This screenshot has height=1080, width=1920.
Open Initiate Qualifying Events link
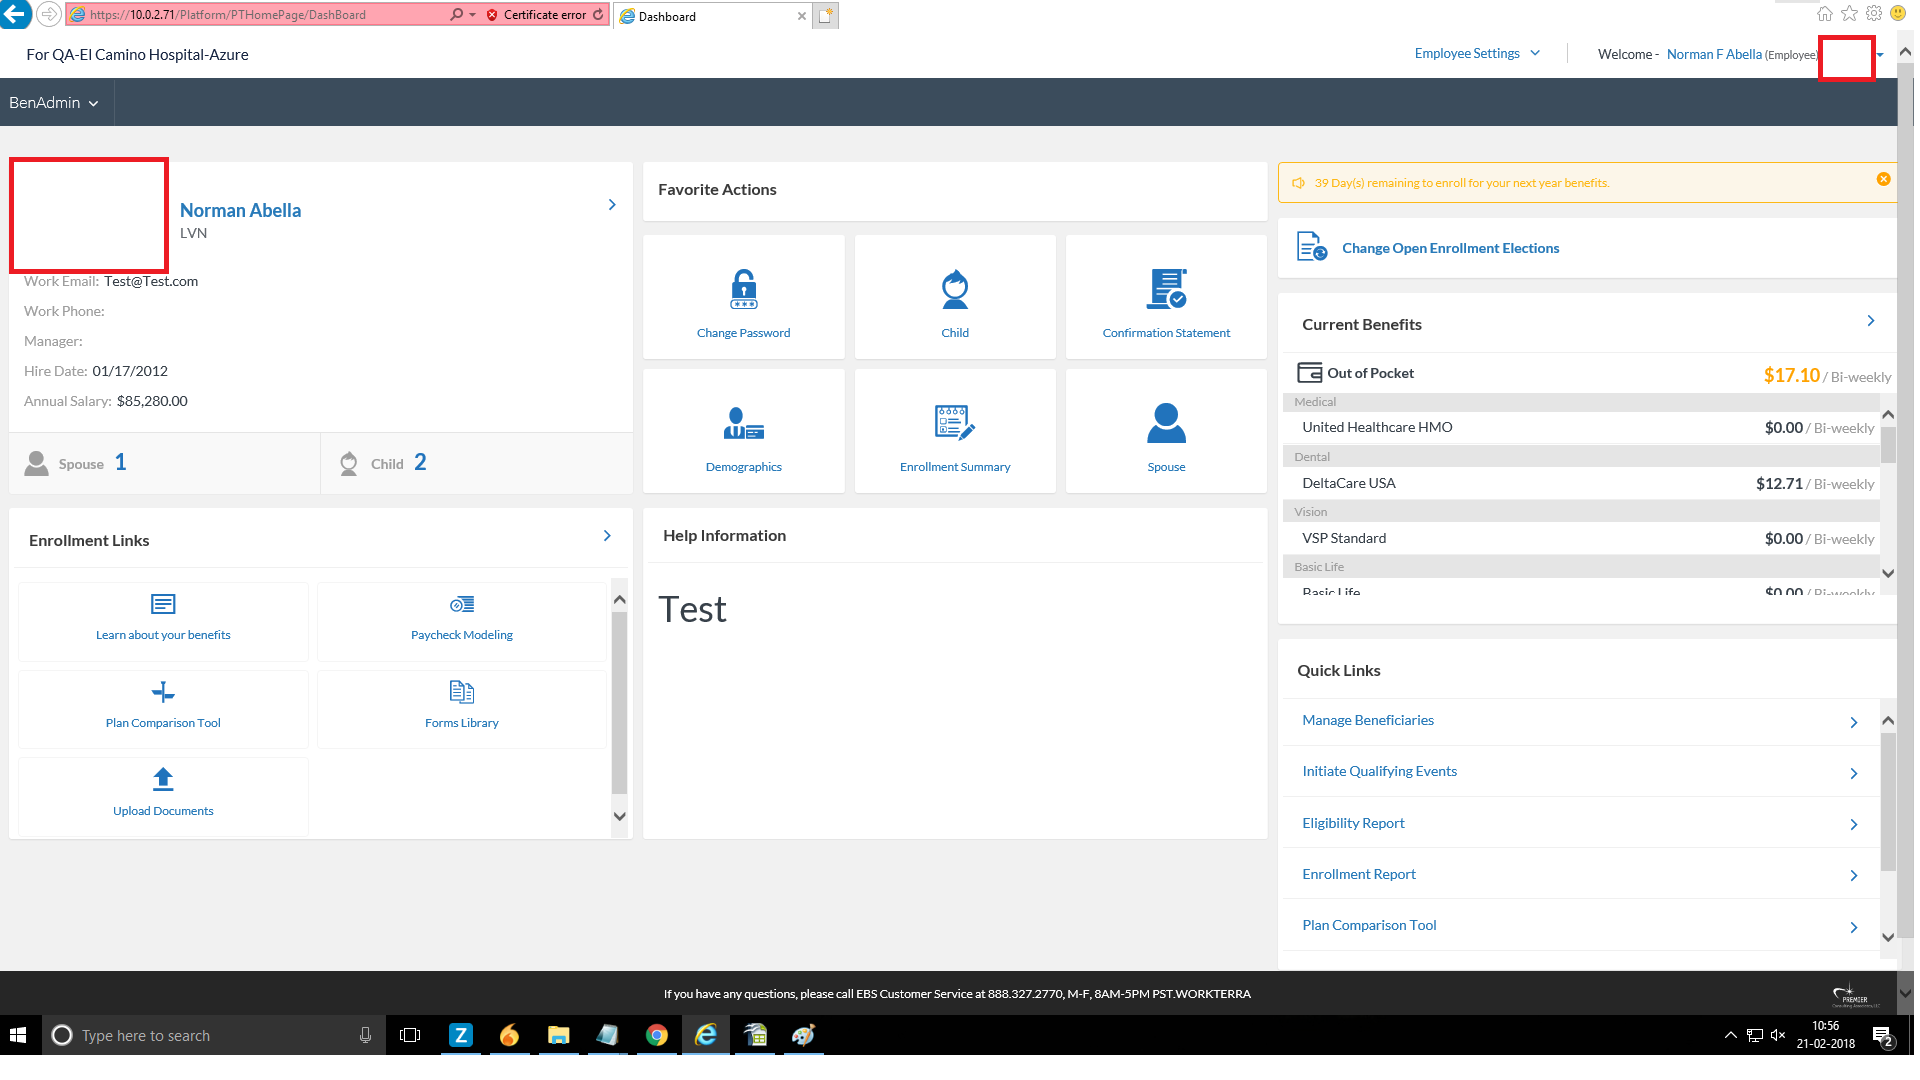point(1378,771)
